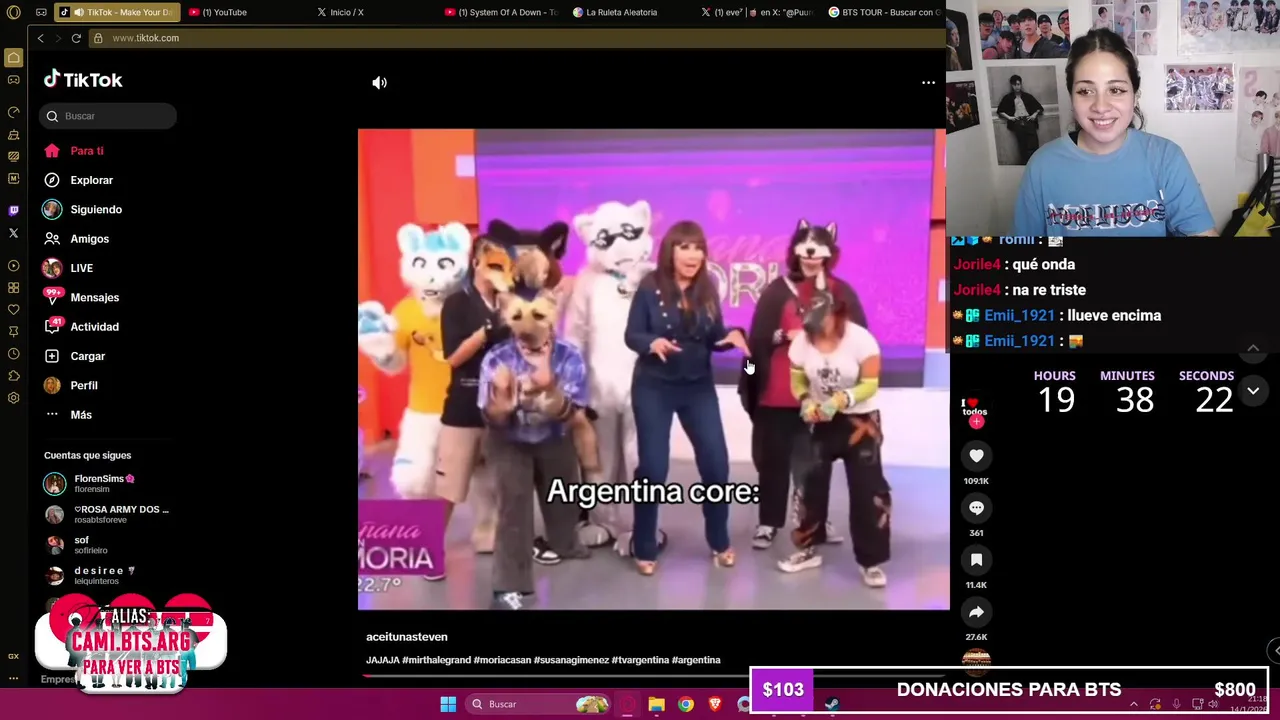Open X in Opera sidebar
This screenshot has width=1280, height=720.
coord(13,233)
